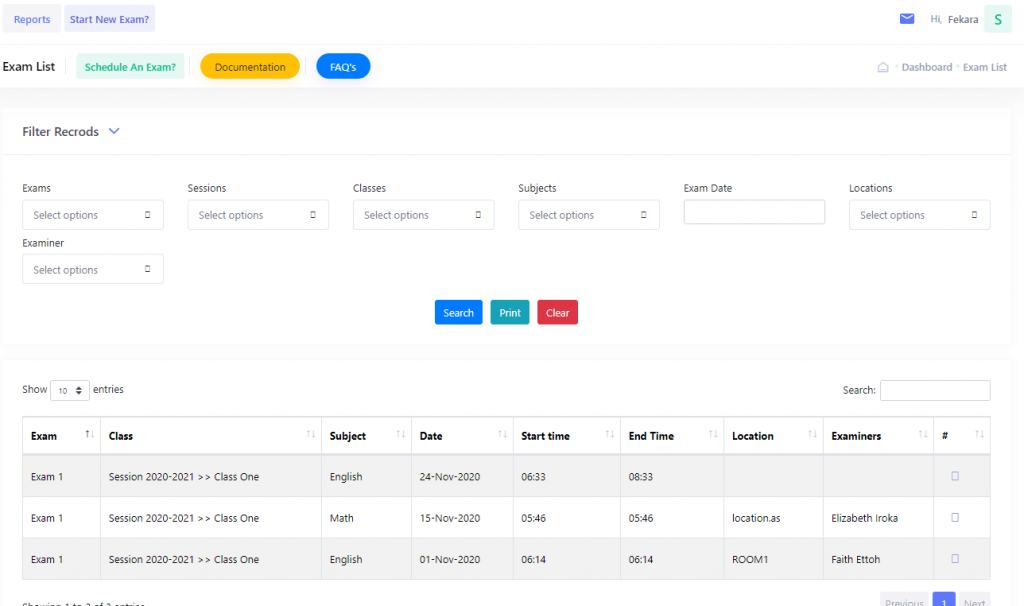Sort by End Time column icon
Viewport: 1024px width, 606px height.
tap(713, 435)
